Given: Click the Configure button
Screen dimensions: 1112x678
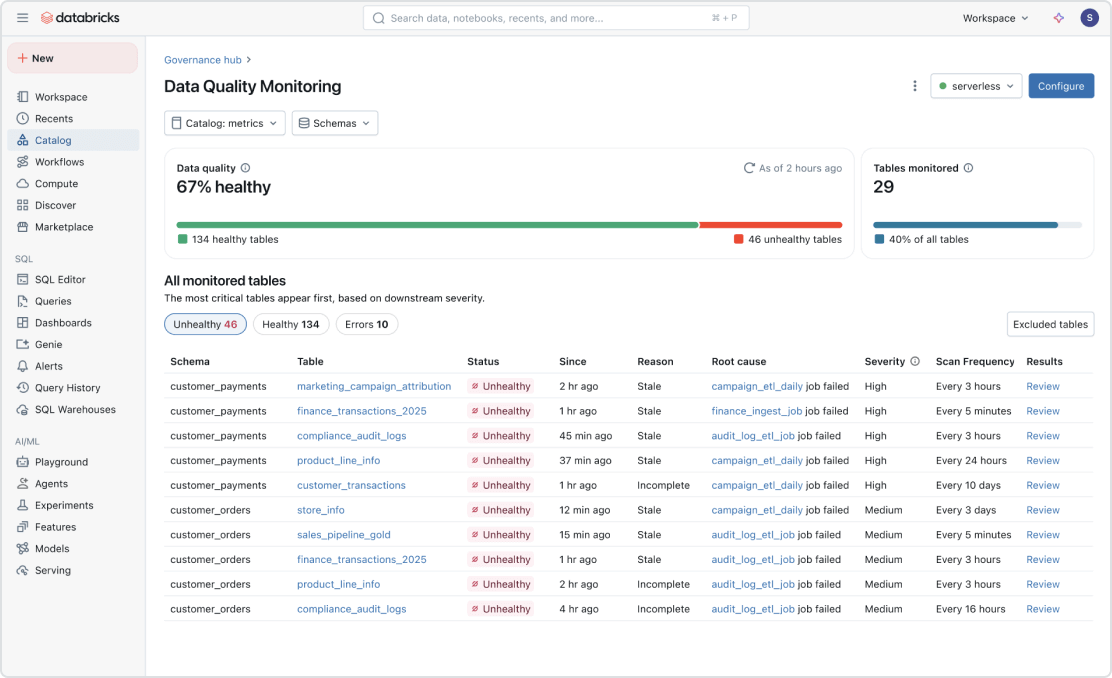Looking at the screenshot, I should 1061,86.
